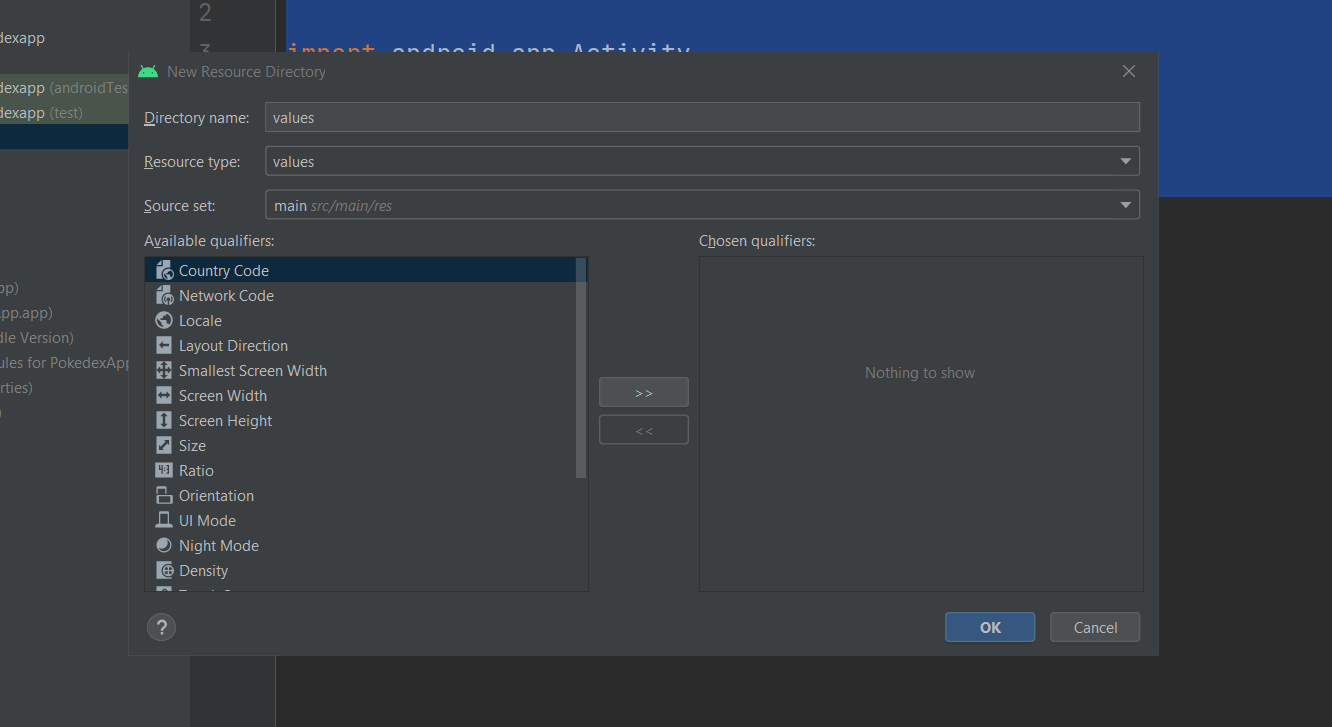The width and height of the screenshot is (1332, 727).
Task: Click the available qualifiers list scrollbar
Action: click(x=581, y=368)
